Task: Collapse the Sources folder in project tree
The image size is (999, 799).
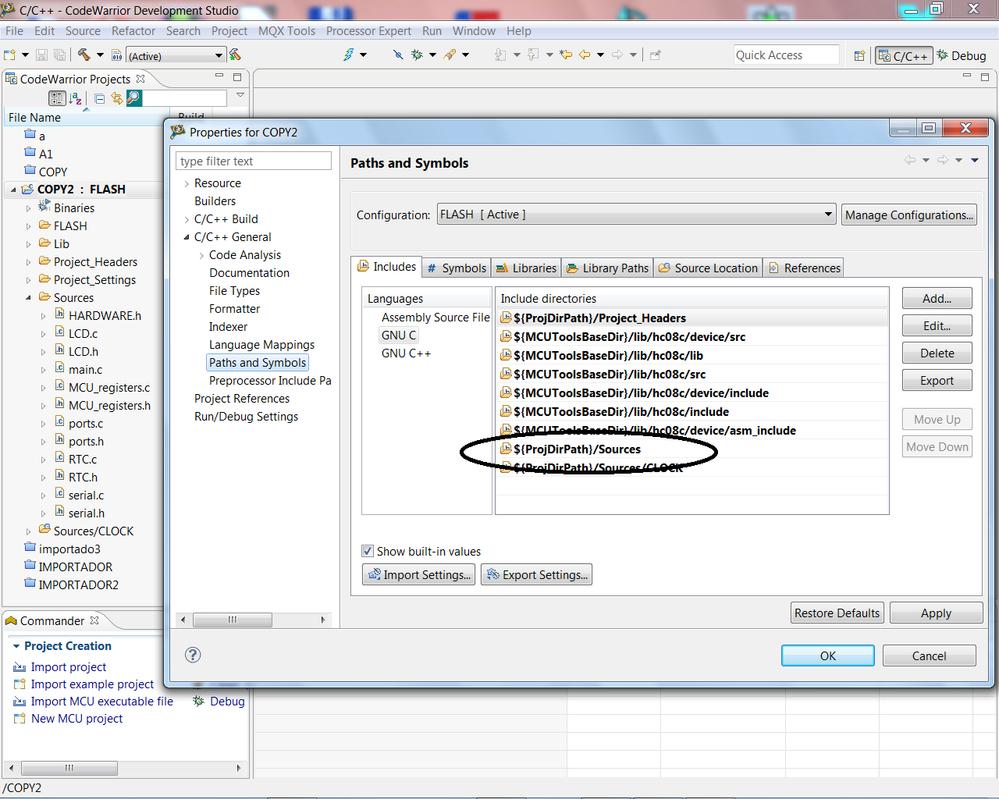Action: [x=28, y=298]
